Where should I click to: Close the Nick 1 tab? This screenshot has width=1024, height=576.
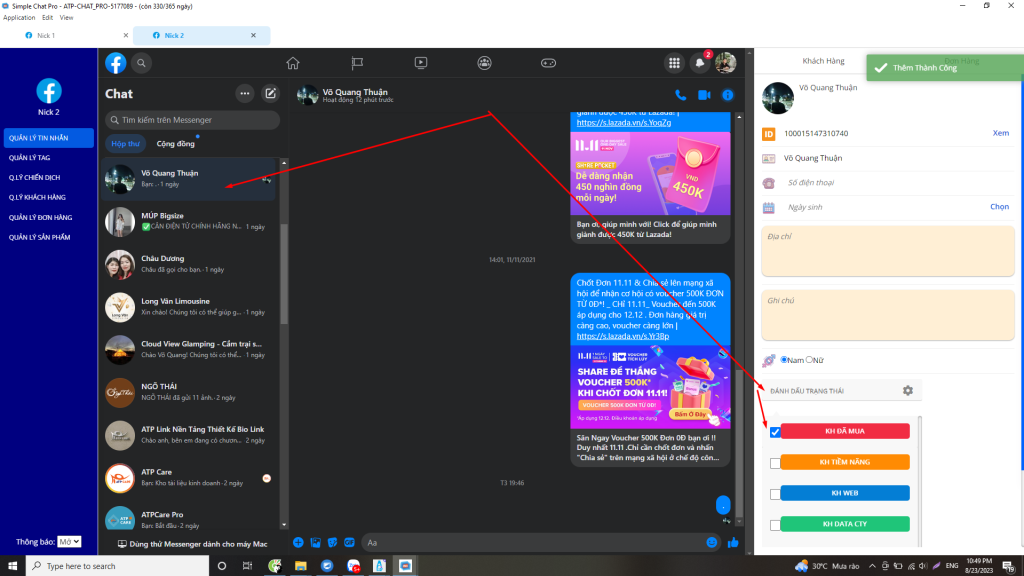[x=125, y=35]
